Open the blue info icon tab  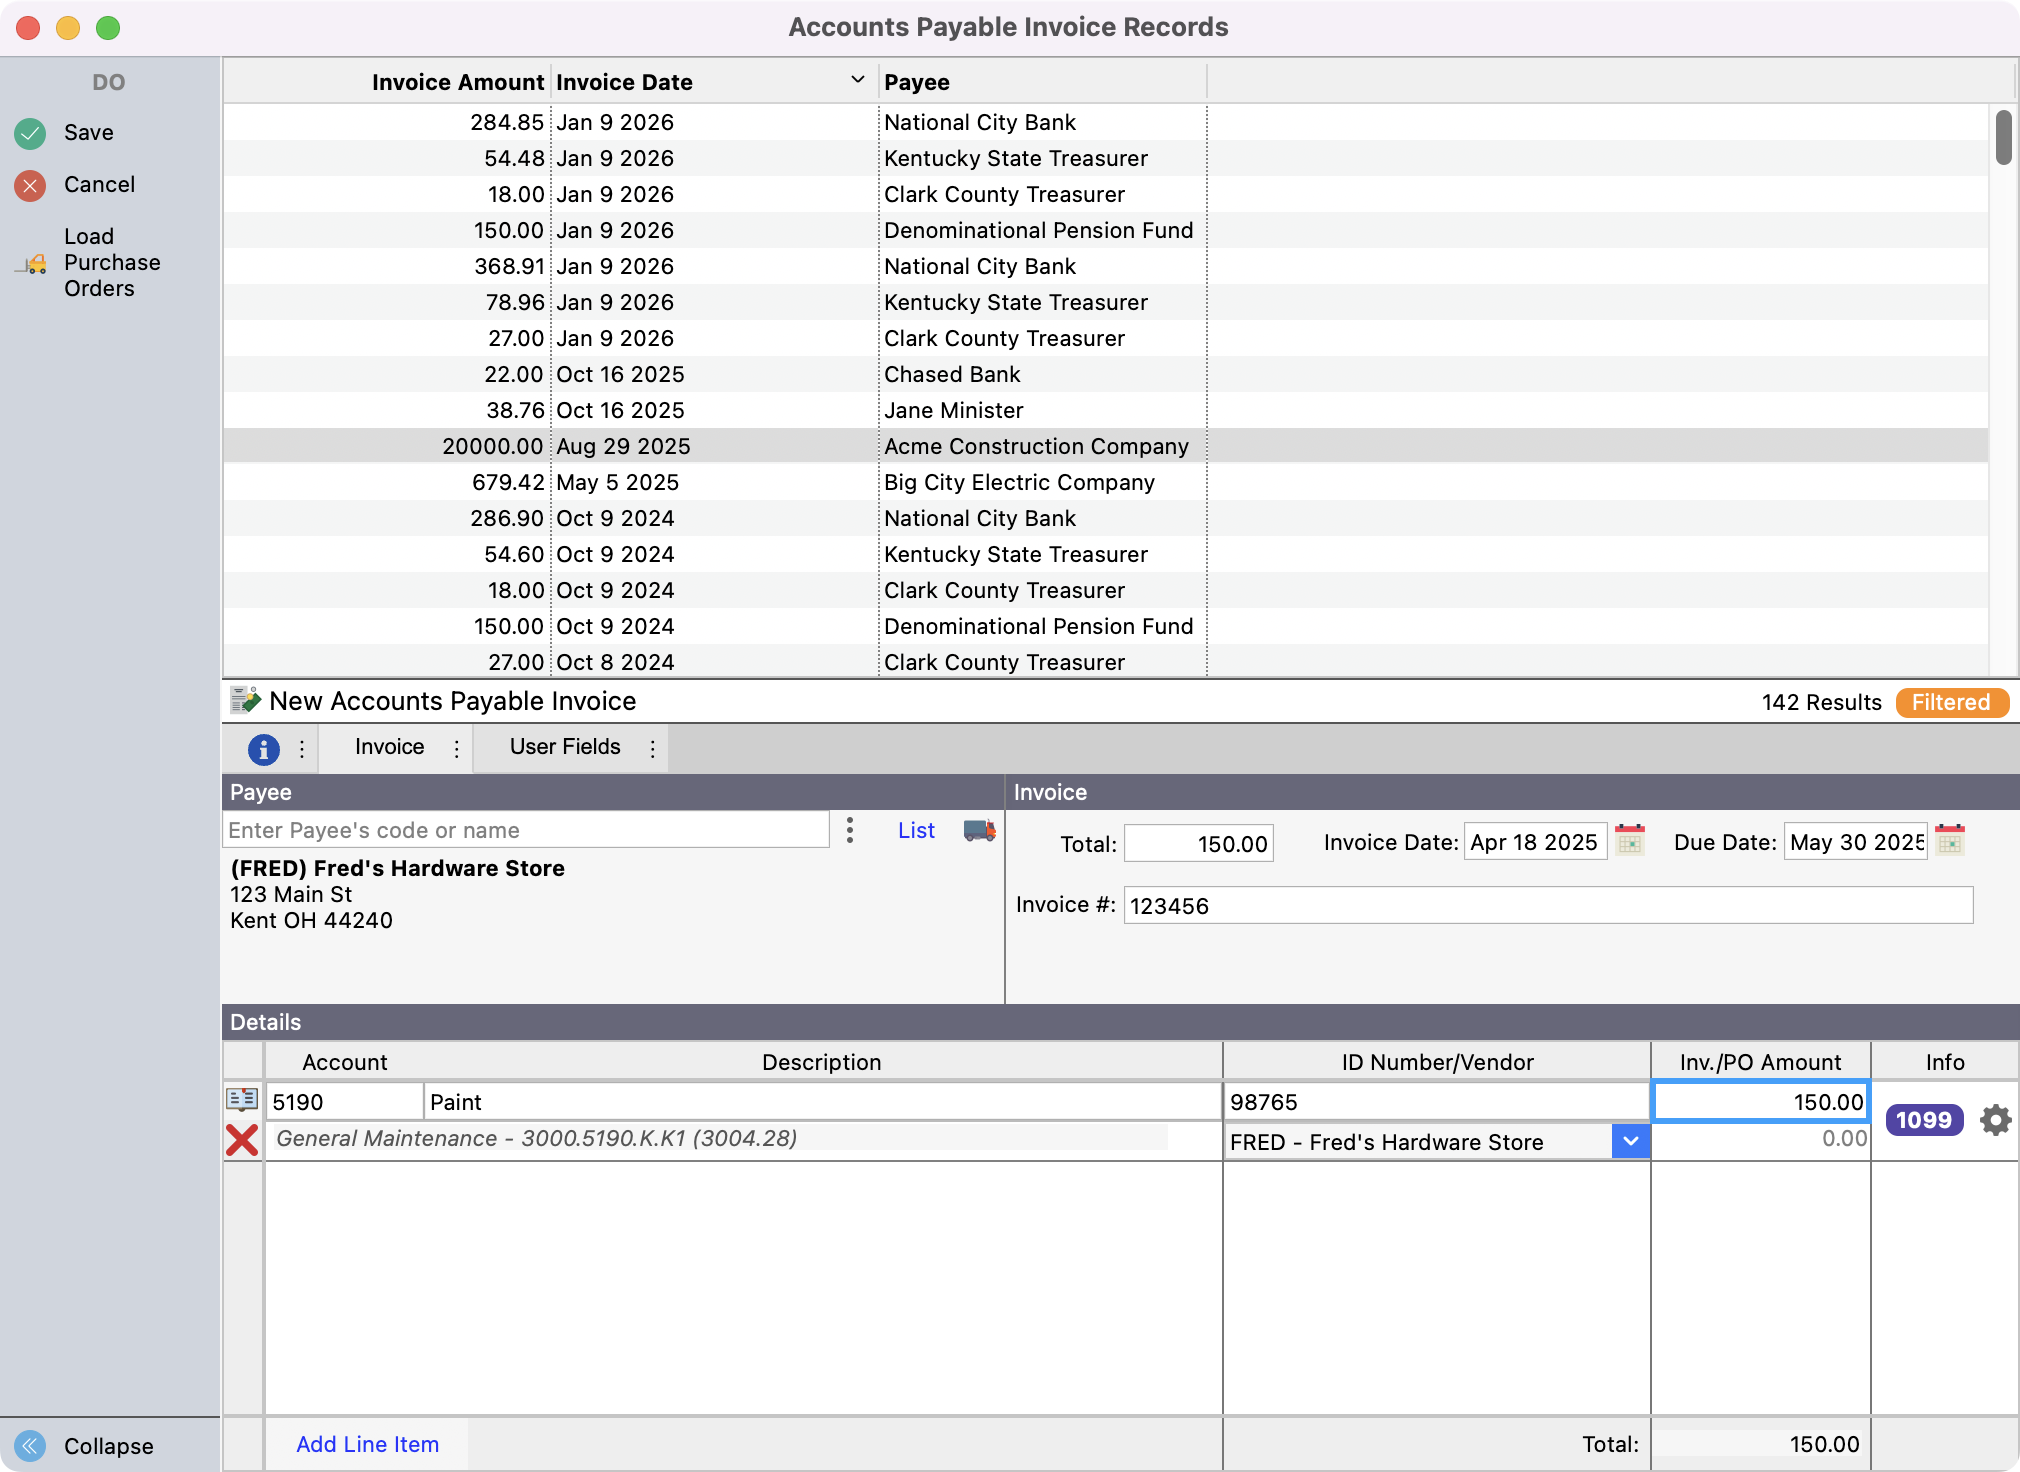pos(263,748)
